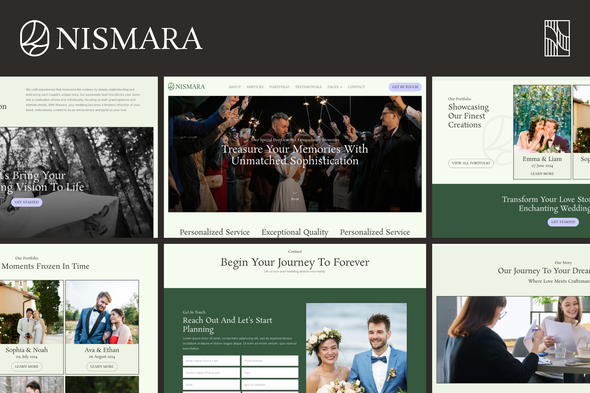
Task: Click the 'Showcasing Our Finest Creations' heading
Action: pos(468,116)
